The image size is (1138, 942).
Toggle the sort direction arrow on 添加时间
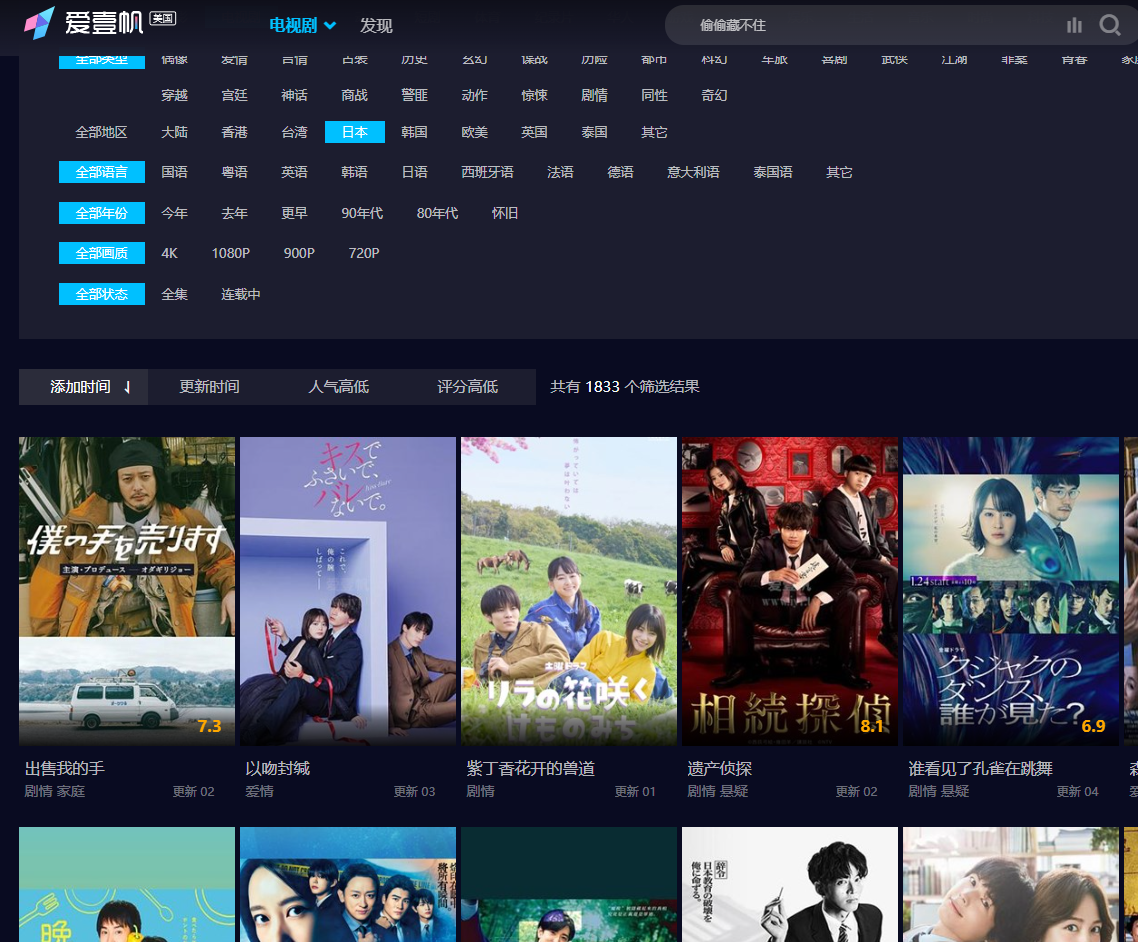(127, 388)
